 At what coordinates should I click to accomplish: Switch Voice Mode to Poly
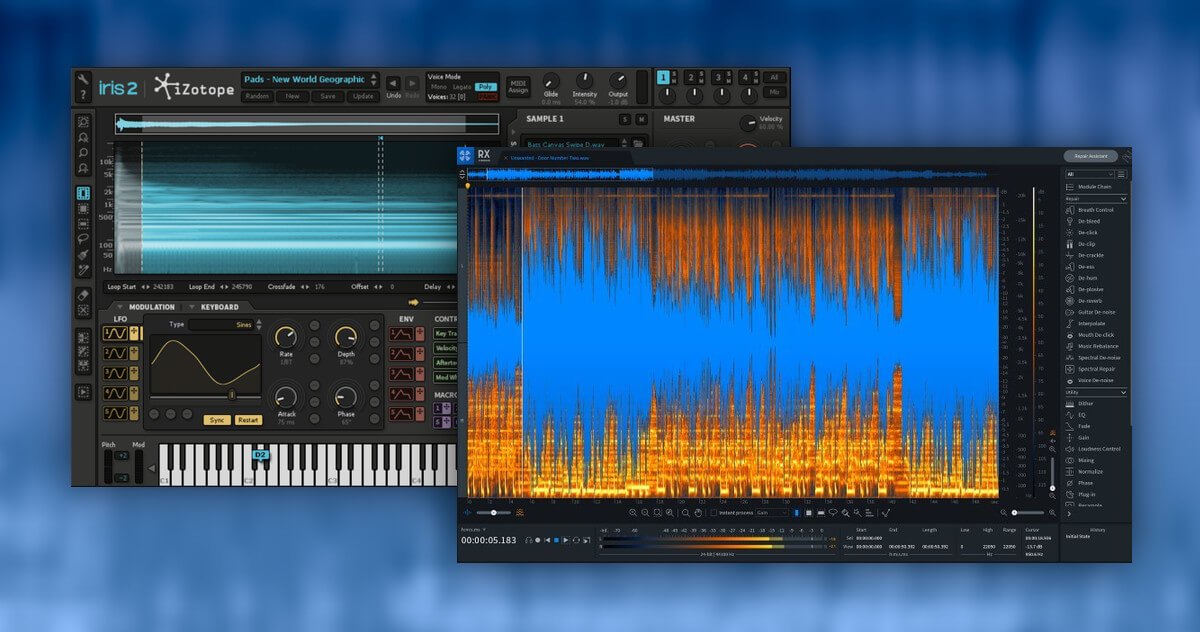coord(486,87)
